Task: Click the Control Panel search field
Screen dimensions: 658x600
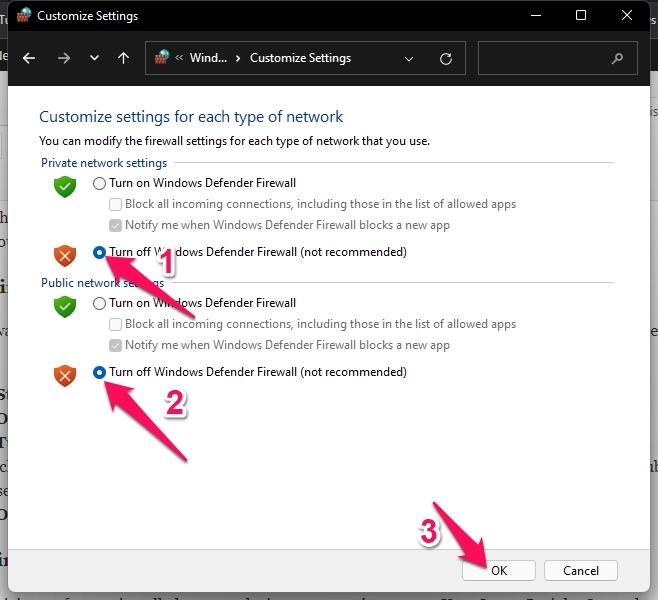Action: point(558,58)
